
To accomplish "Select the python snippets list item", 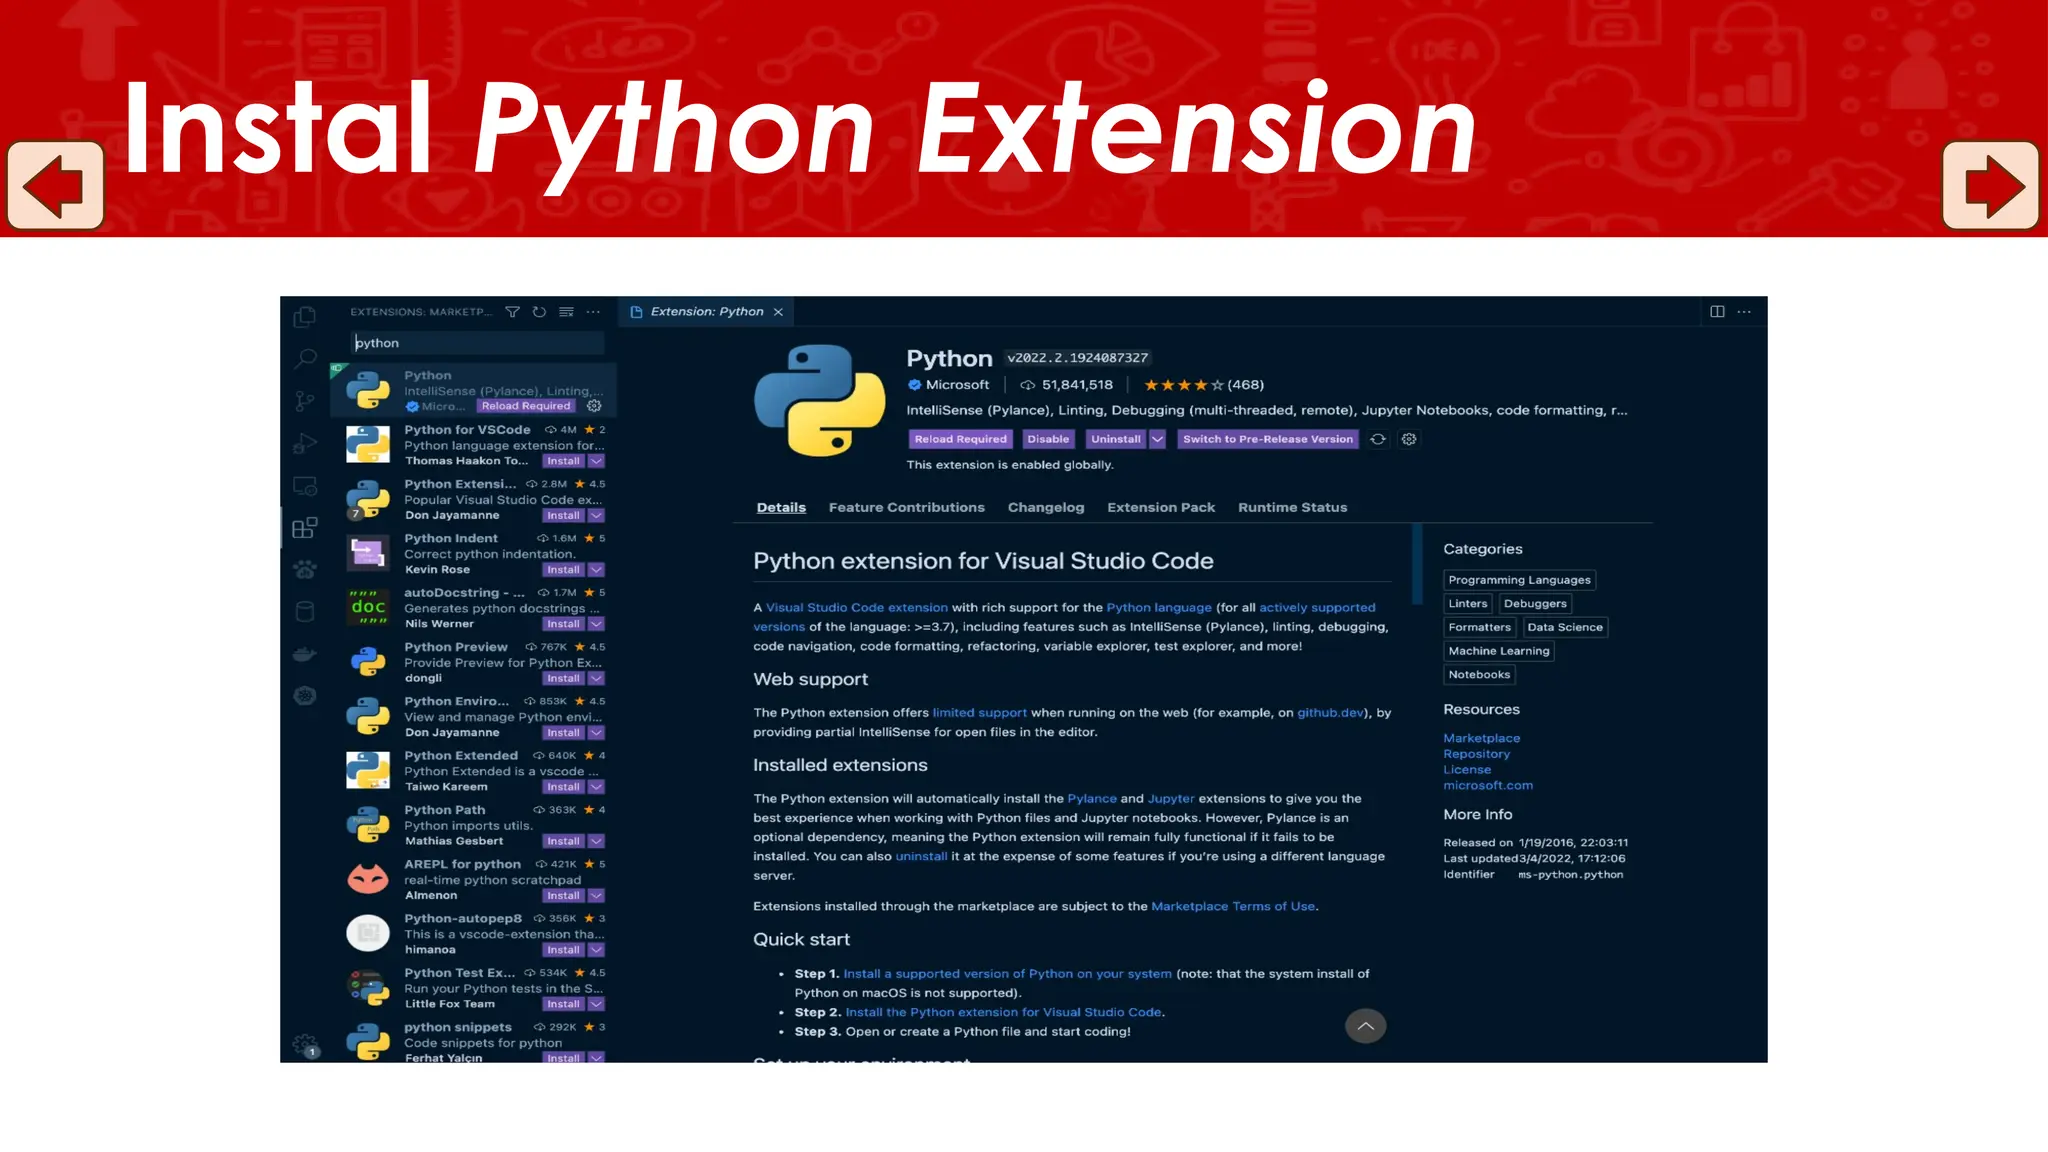I will [474, 1041].
